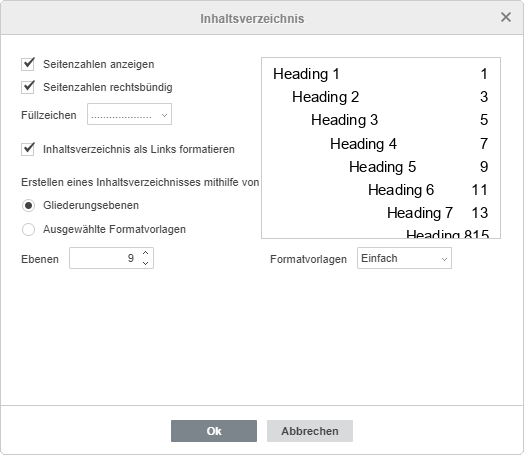Click the Ausgewählte Formatvorlagen label
524x455 pixels.
114,229
